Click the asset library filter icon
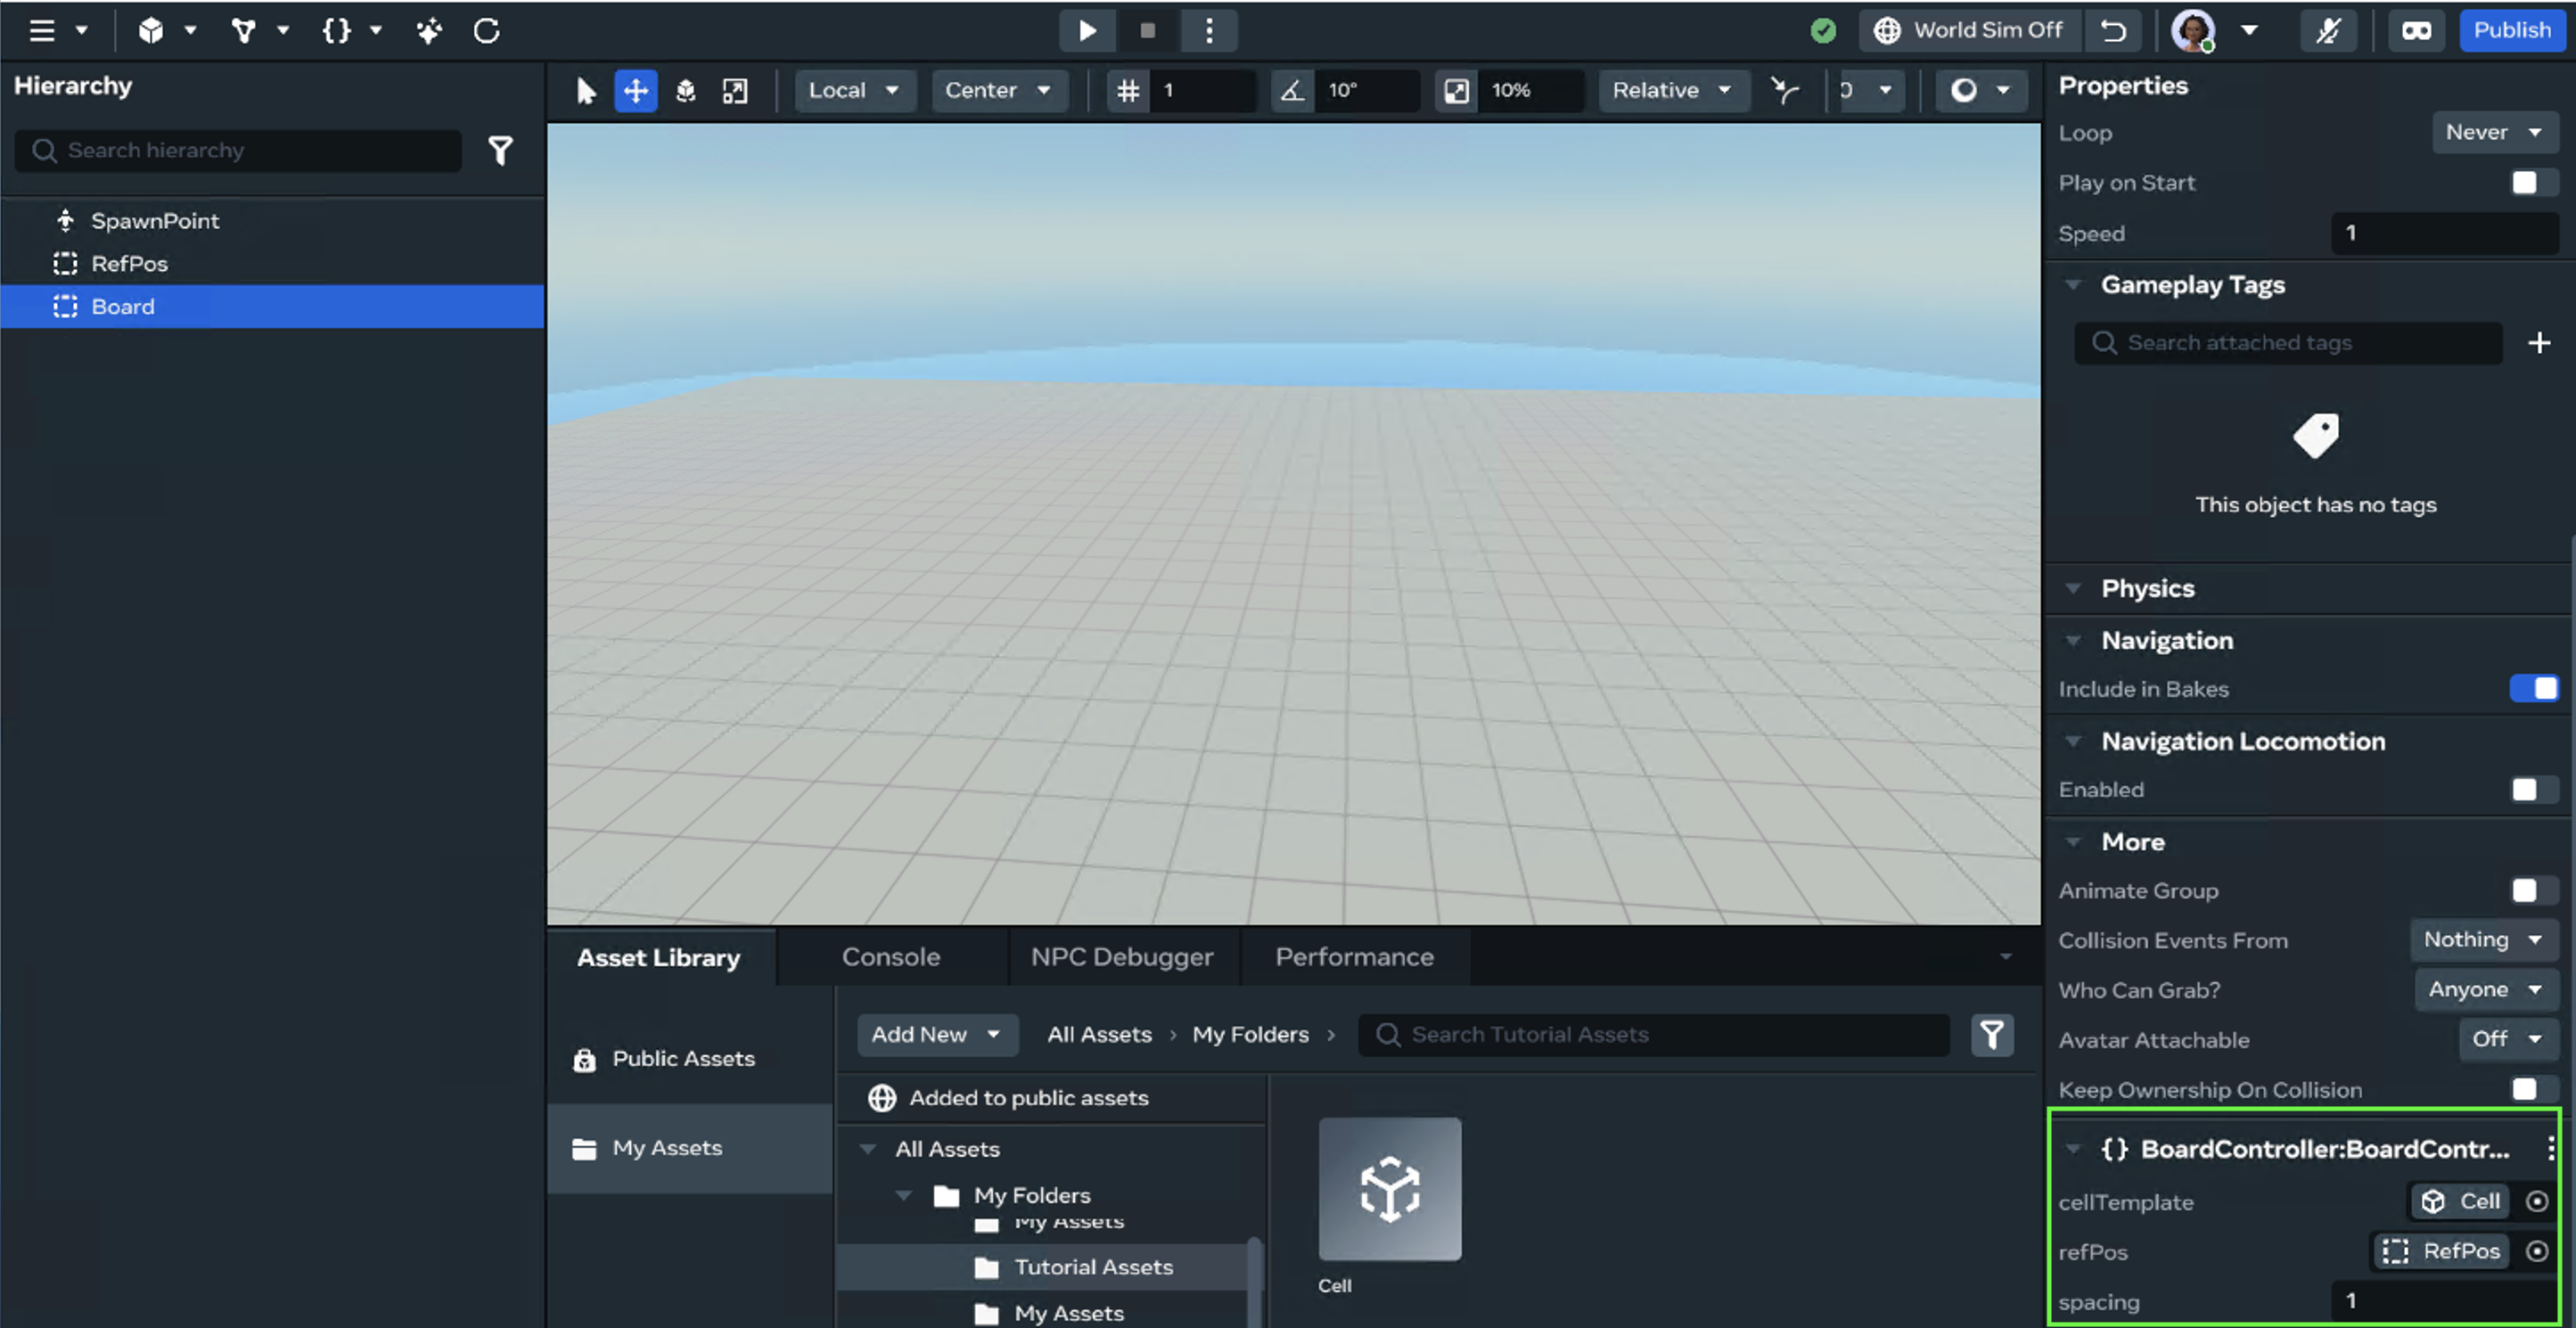 pyautogui.click(x=1991, y=1034)
